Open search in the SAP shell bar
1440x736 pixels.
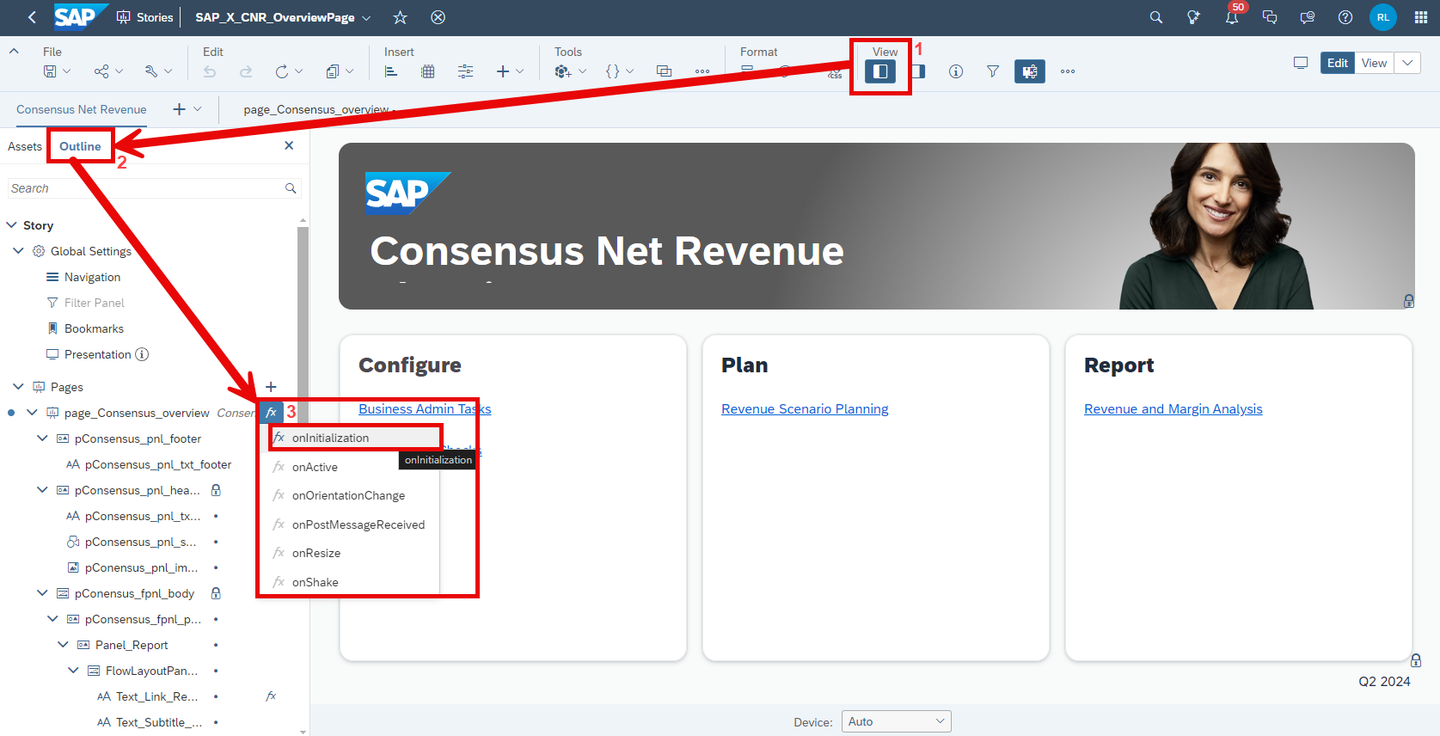click(1156, 17)
